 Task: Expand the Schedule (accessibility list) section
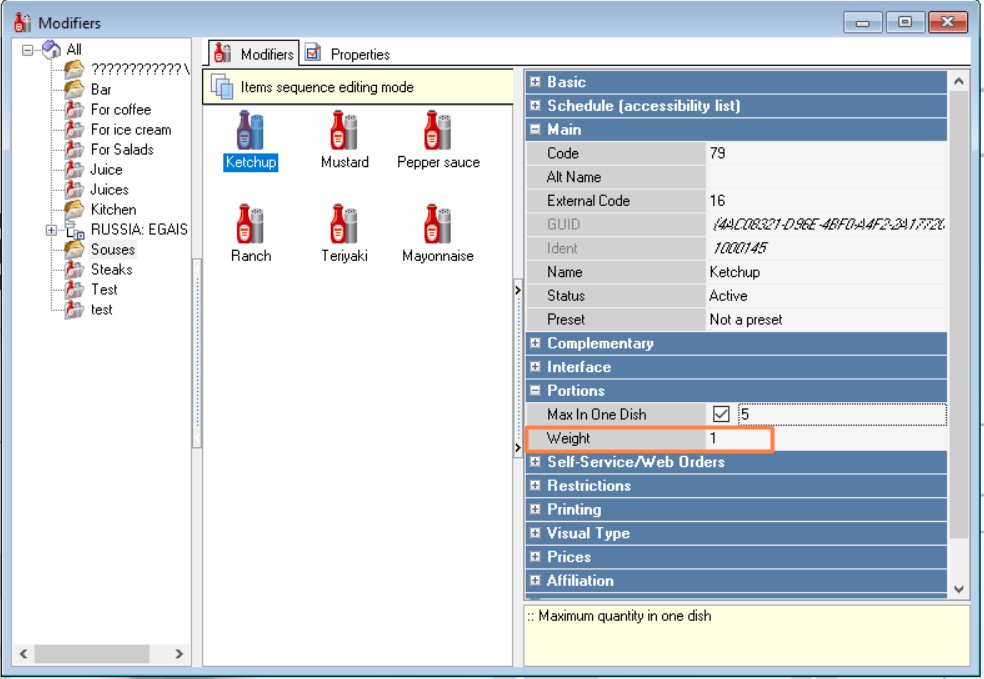535,105
